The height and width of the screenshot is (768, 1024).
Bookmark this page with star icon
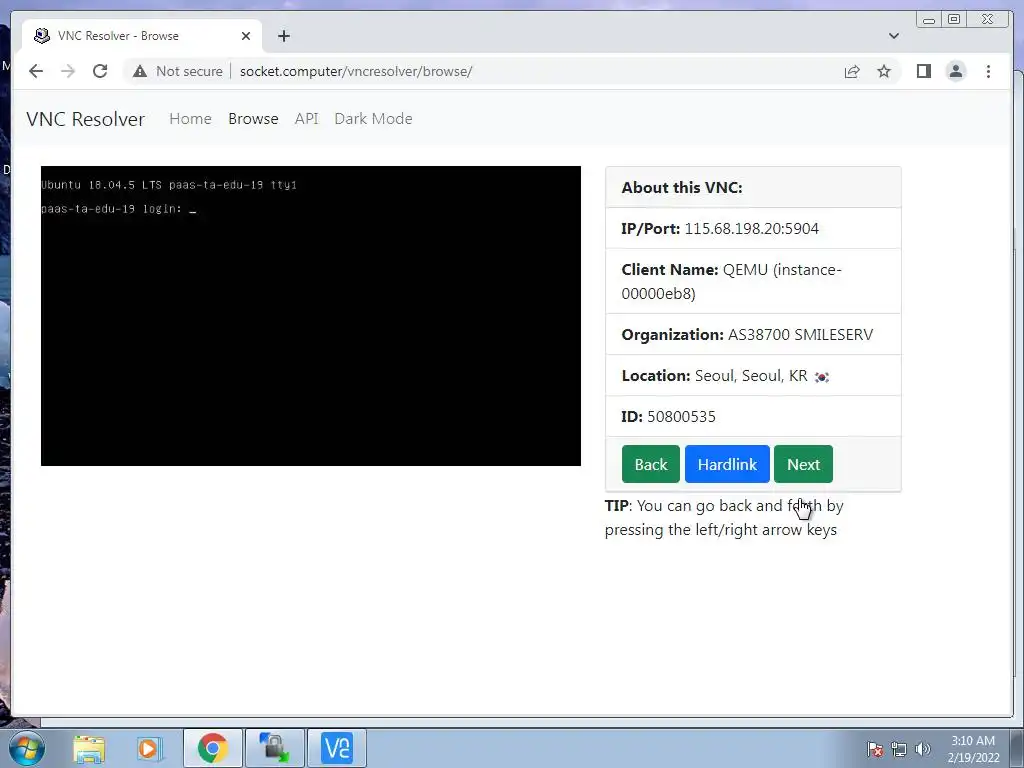[x=884, y=71]
